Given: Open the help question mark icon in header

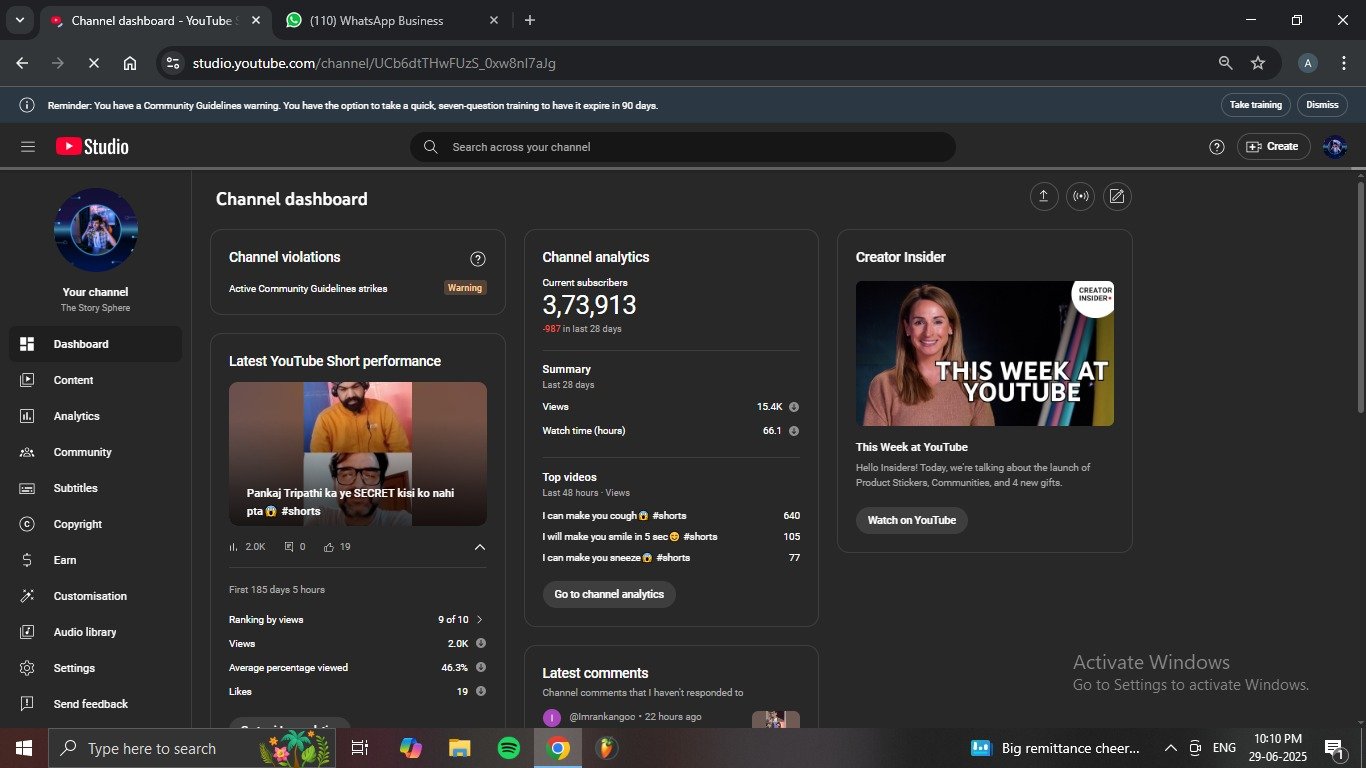Looking at the screenshot, I should coord(1217,147).
